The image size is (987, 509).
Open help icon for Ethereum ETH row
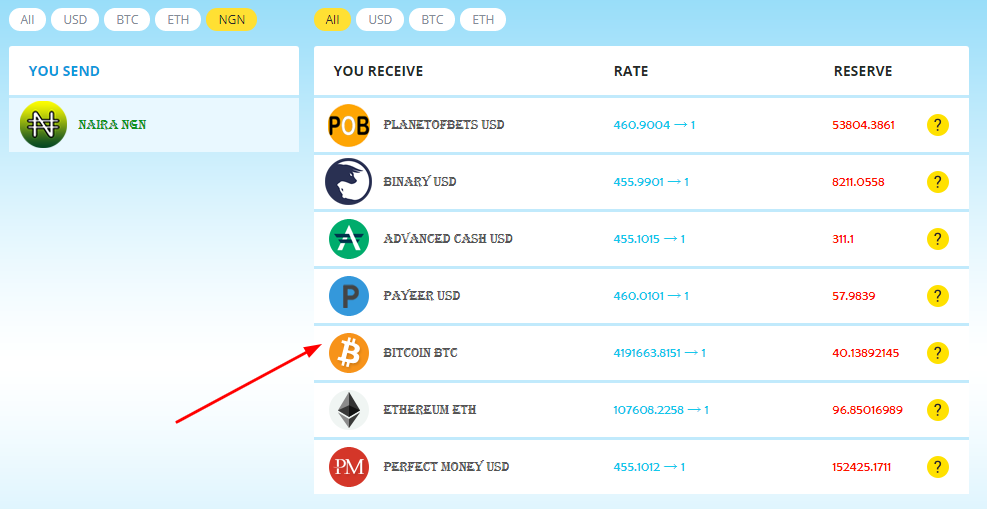(x=938, y=410)
